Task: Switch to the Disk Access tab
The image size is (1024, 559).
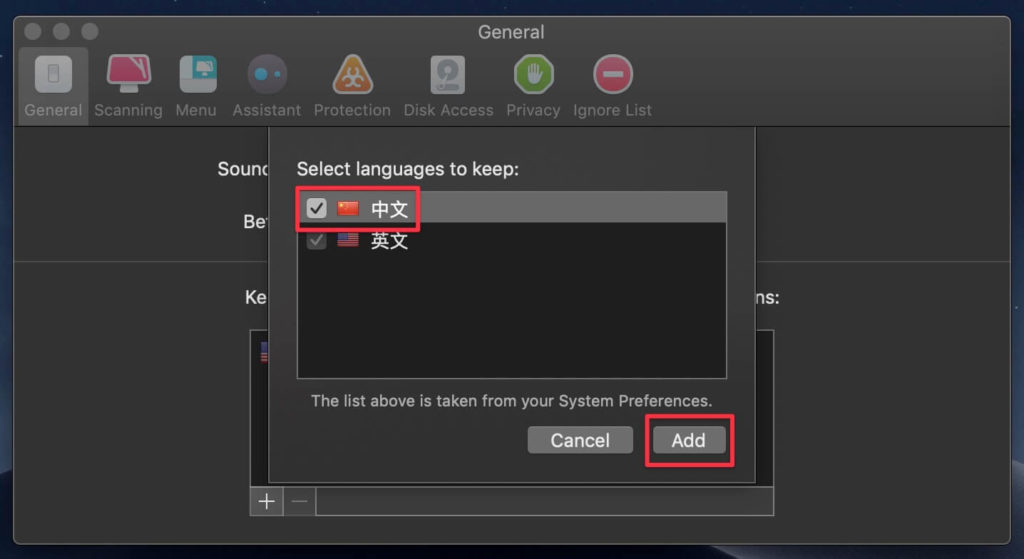Action: pos(448,87)
